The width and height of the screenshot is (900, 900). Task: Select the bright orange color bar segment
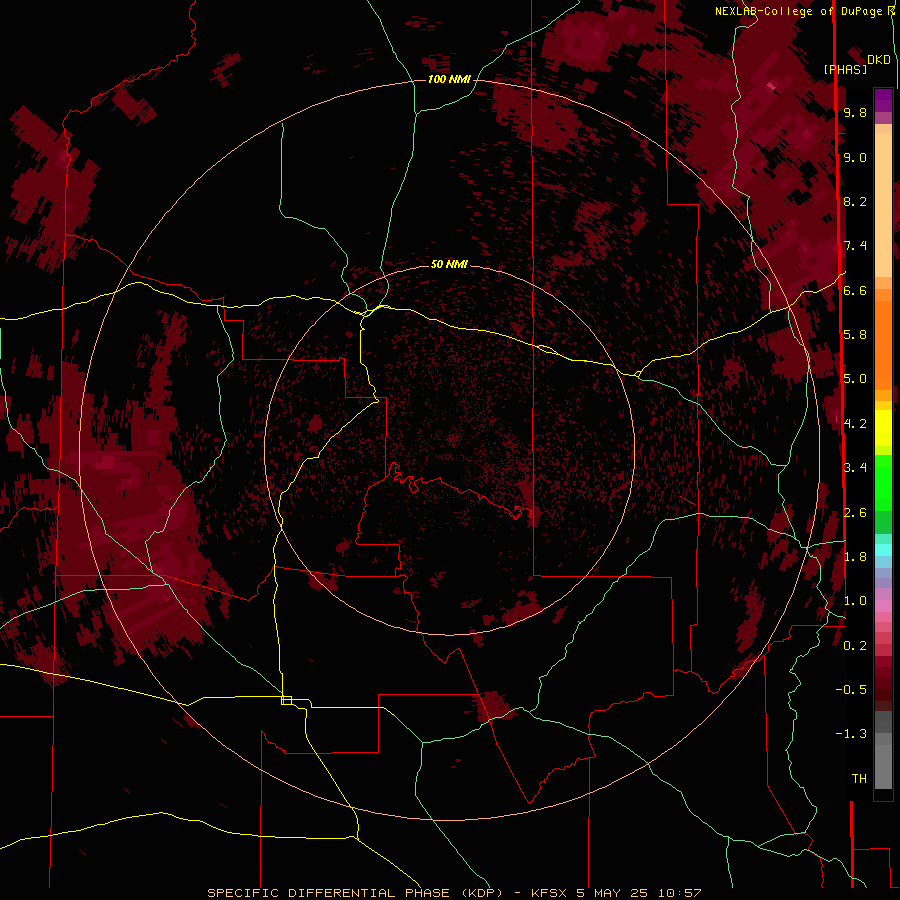coord(883,346)
